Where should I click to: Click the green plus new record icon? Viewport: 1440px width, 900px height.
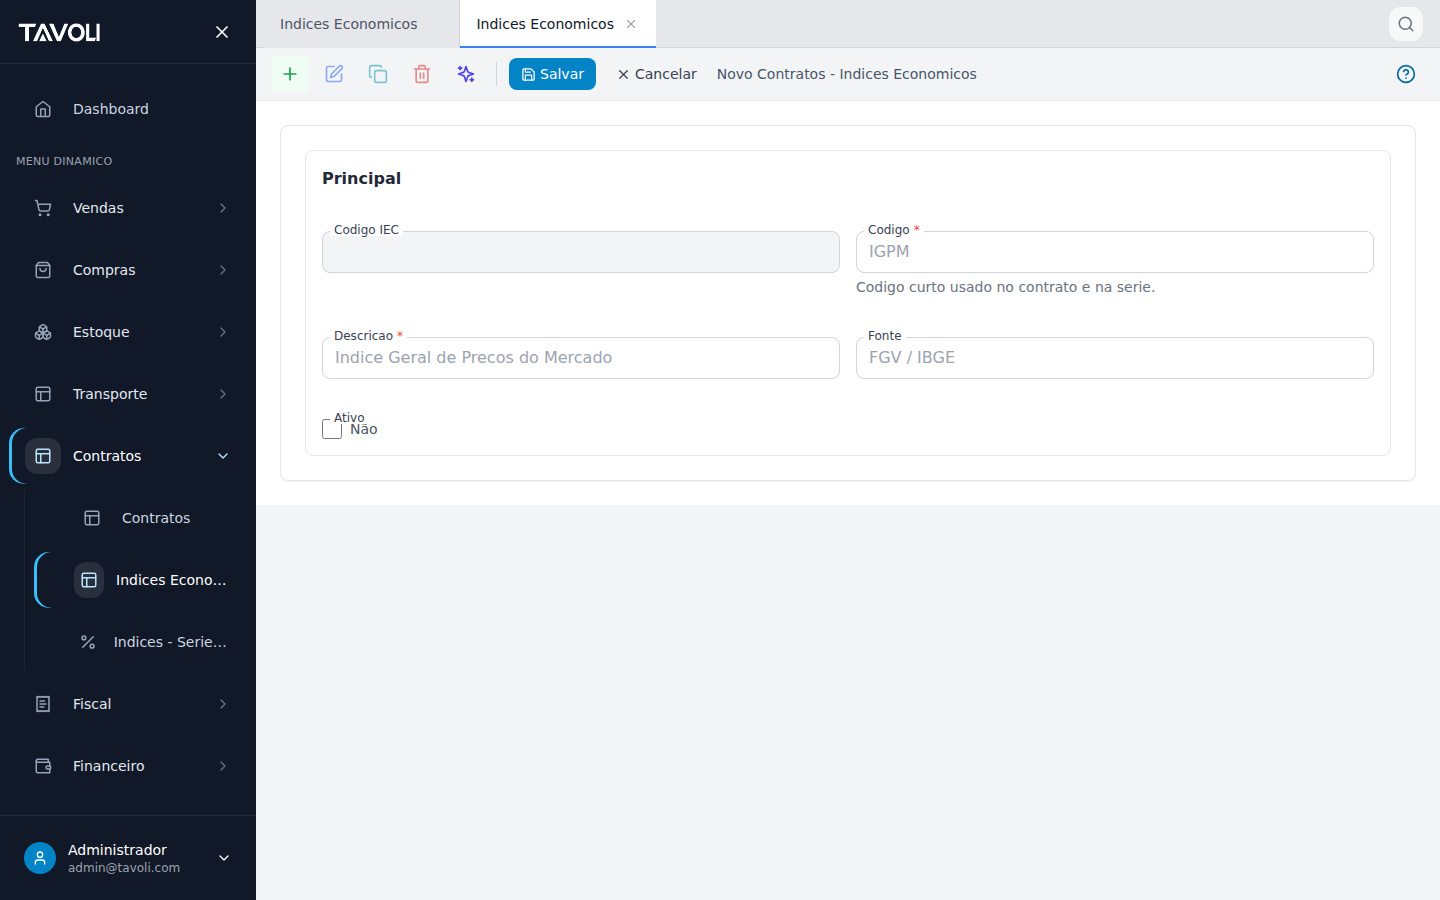(290, 74)
